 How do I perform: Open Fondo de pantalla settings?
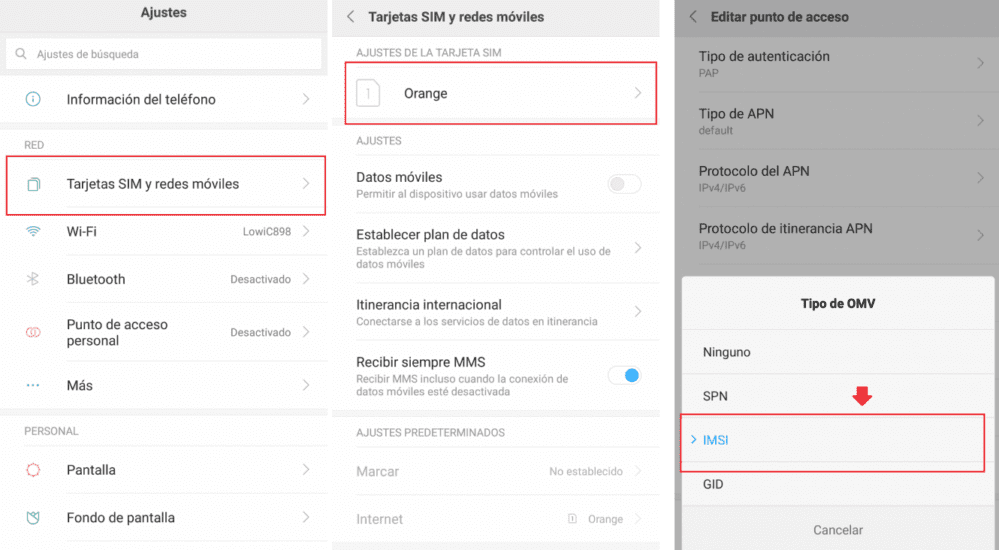164,517
